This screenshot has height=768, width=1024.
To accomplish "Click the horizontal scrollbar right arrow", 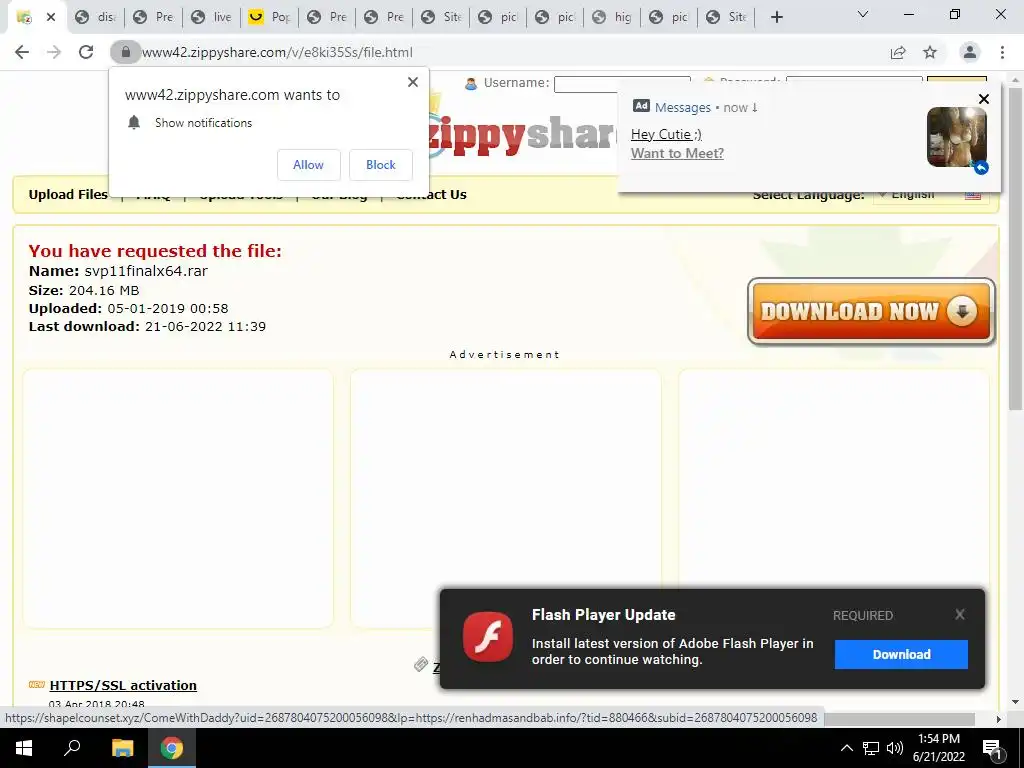I will pos(998,719).
